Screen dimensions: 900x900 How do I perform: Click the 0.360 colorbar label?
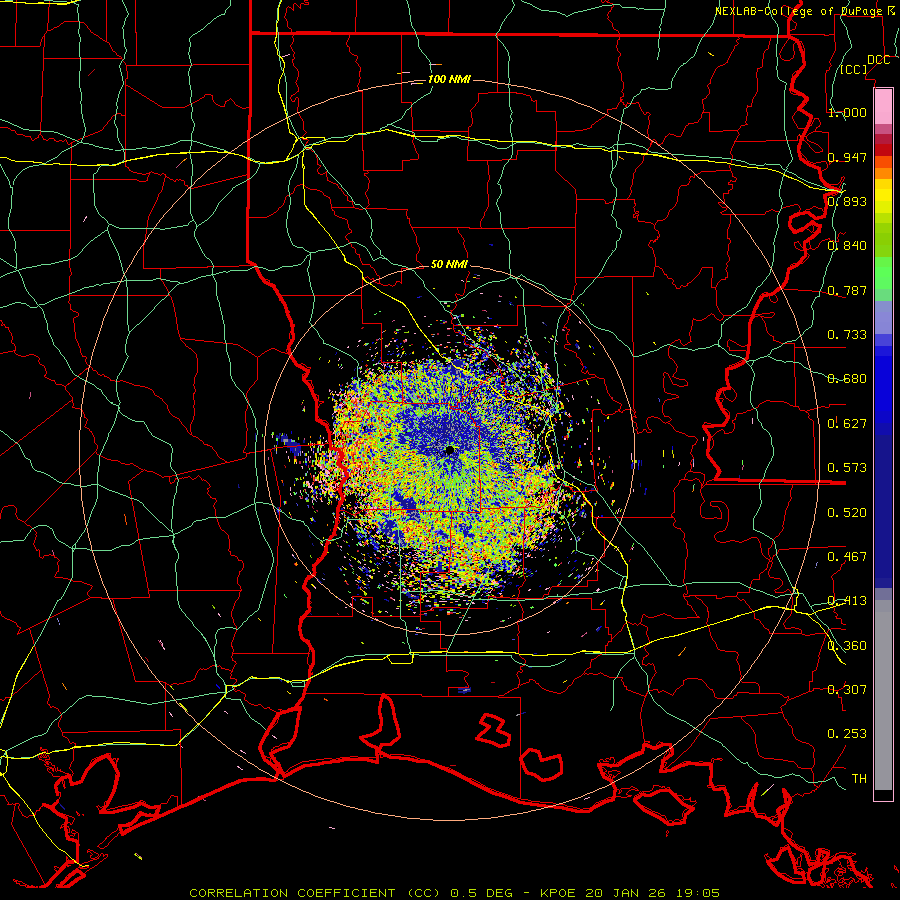(x=847, y=646)
